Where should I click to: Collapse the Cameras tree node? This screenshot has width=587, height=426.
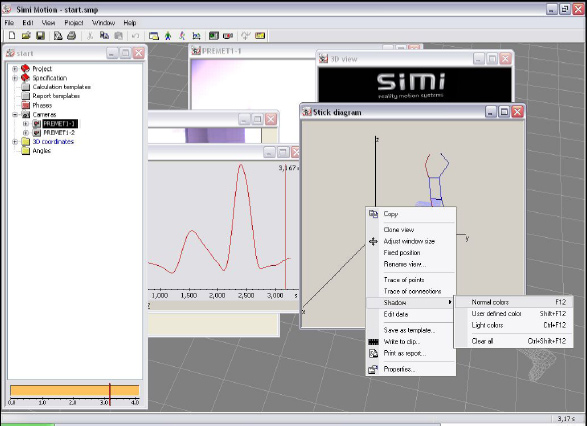click(x=15, y=115)
